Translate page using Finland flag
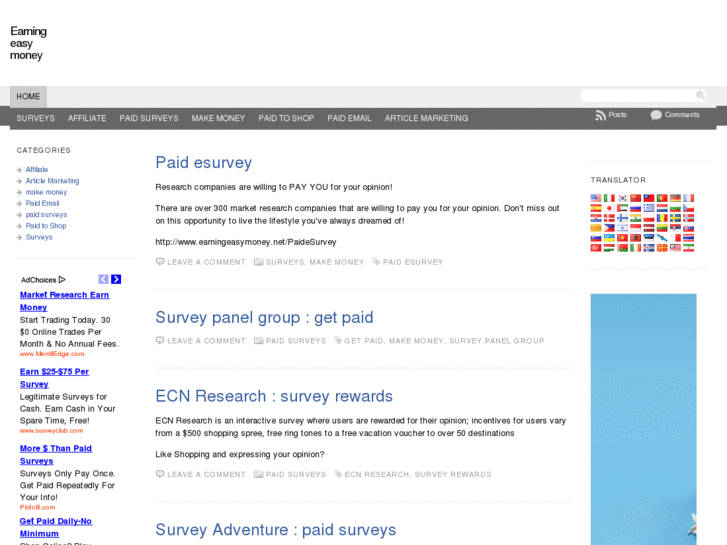 (x=623, y=218)
